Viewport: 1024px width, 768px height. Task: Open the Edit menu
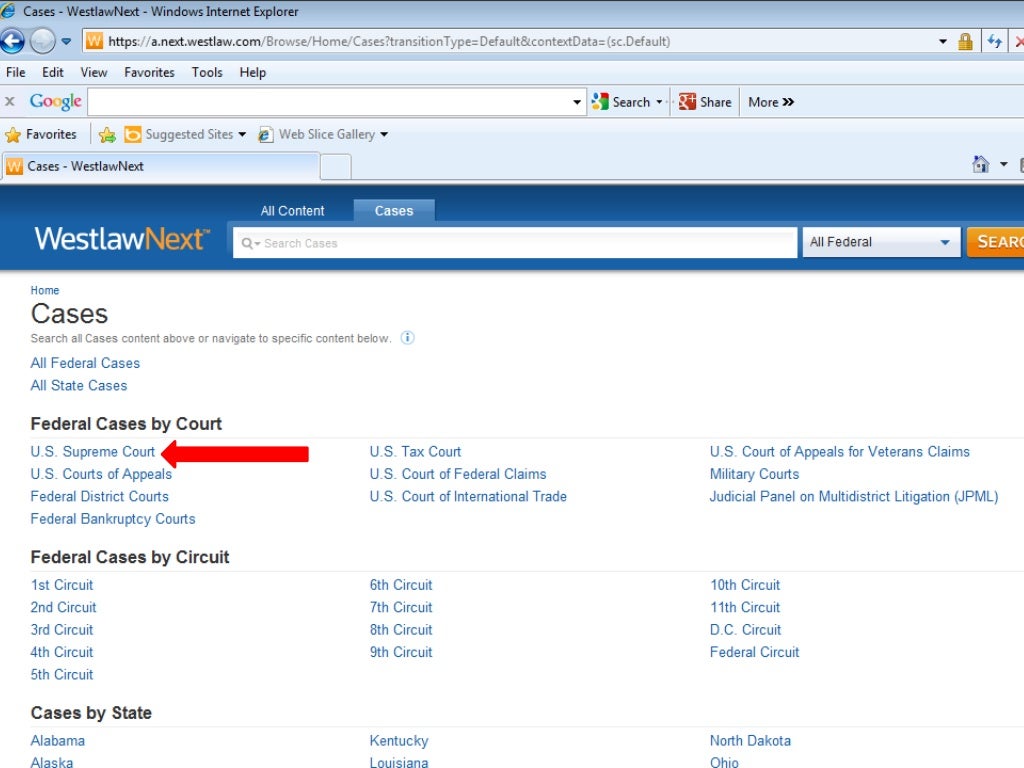pos(53,72)
